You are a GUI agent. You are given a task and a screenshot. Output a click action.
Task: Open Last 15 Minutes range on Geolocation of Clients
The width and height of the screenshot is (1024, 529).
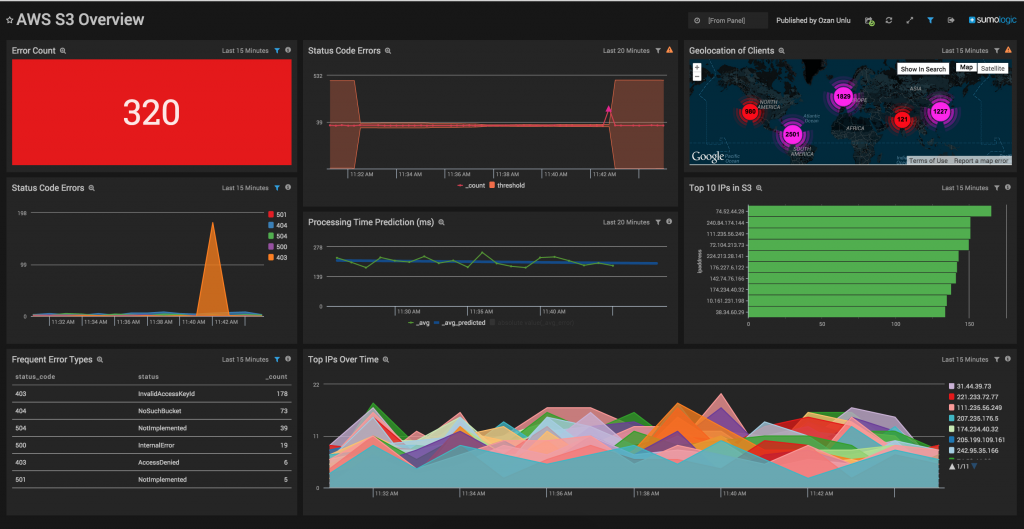click(x=965, y=50)
